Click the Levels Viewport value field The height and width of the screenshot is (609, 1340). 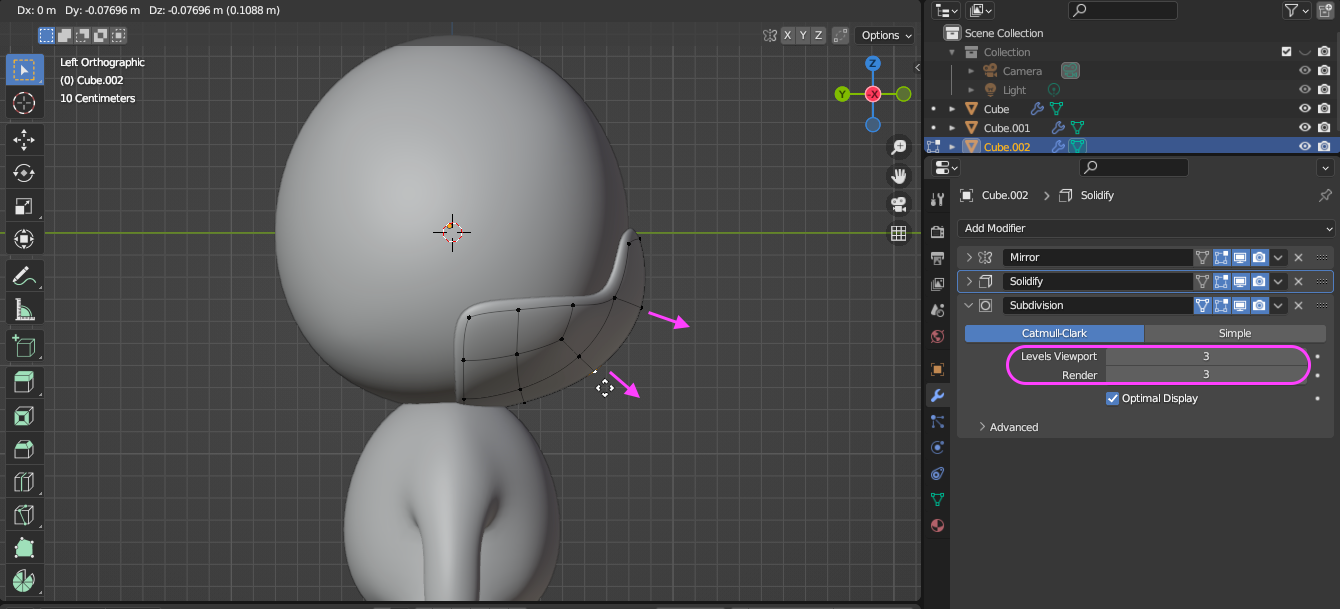(x=1205, y=356)
